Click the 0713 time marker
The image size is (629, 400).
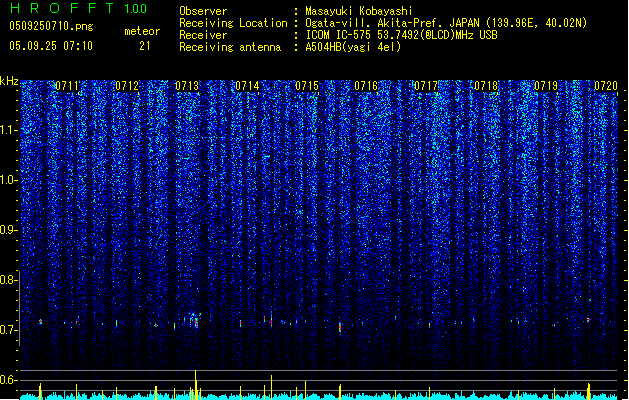point(187,86)
